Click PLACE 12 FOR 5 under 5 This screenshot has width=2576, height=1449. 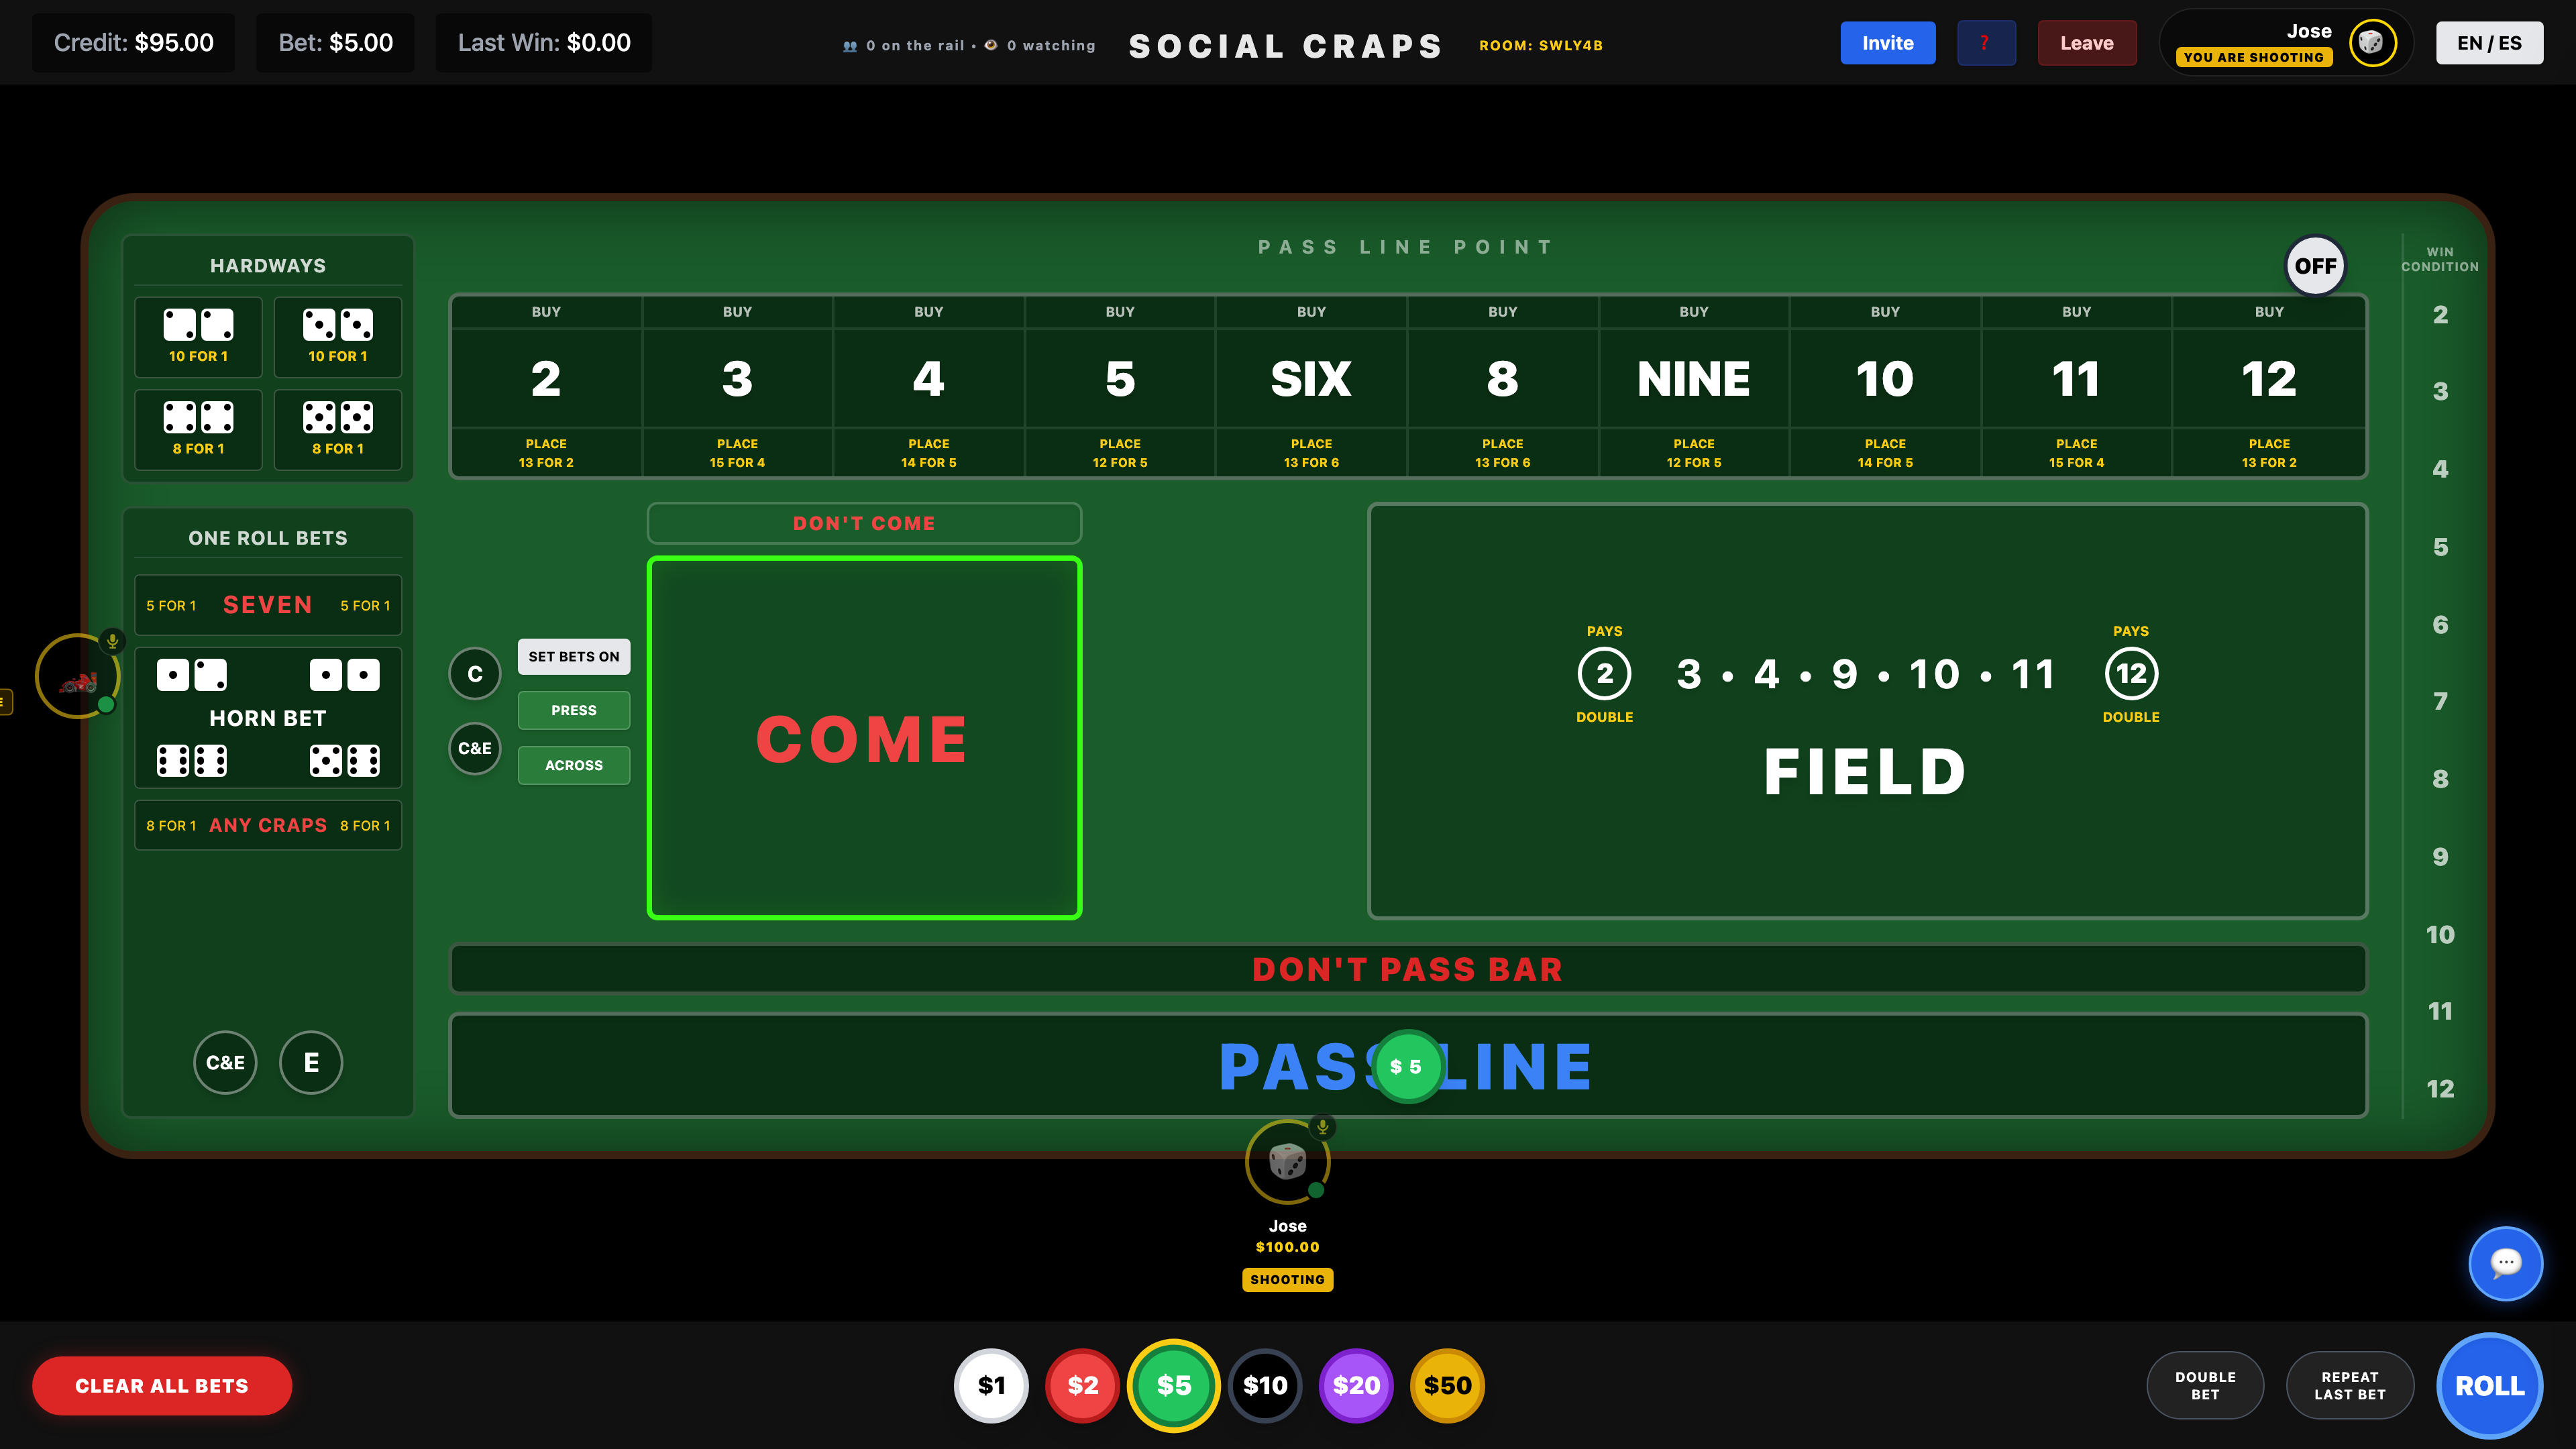pyautogui.click(x=1120, y=453)
